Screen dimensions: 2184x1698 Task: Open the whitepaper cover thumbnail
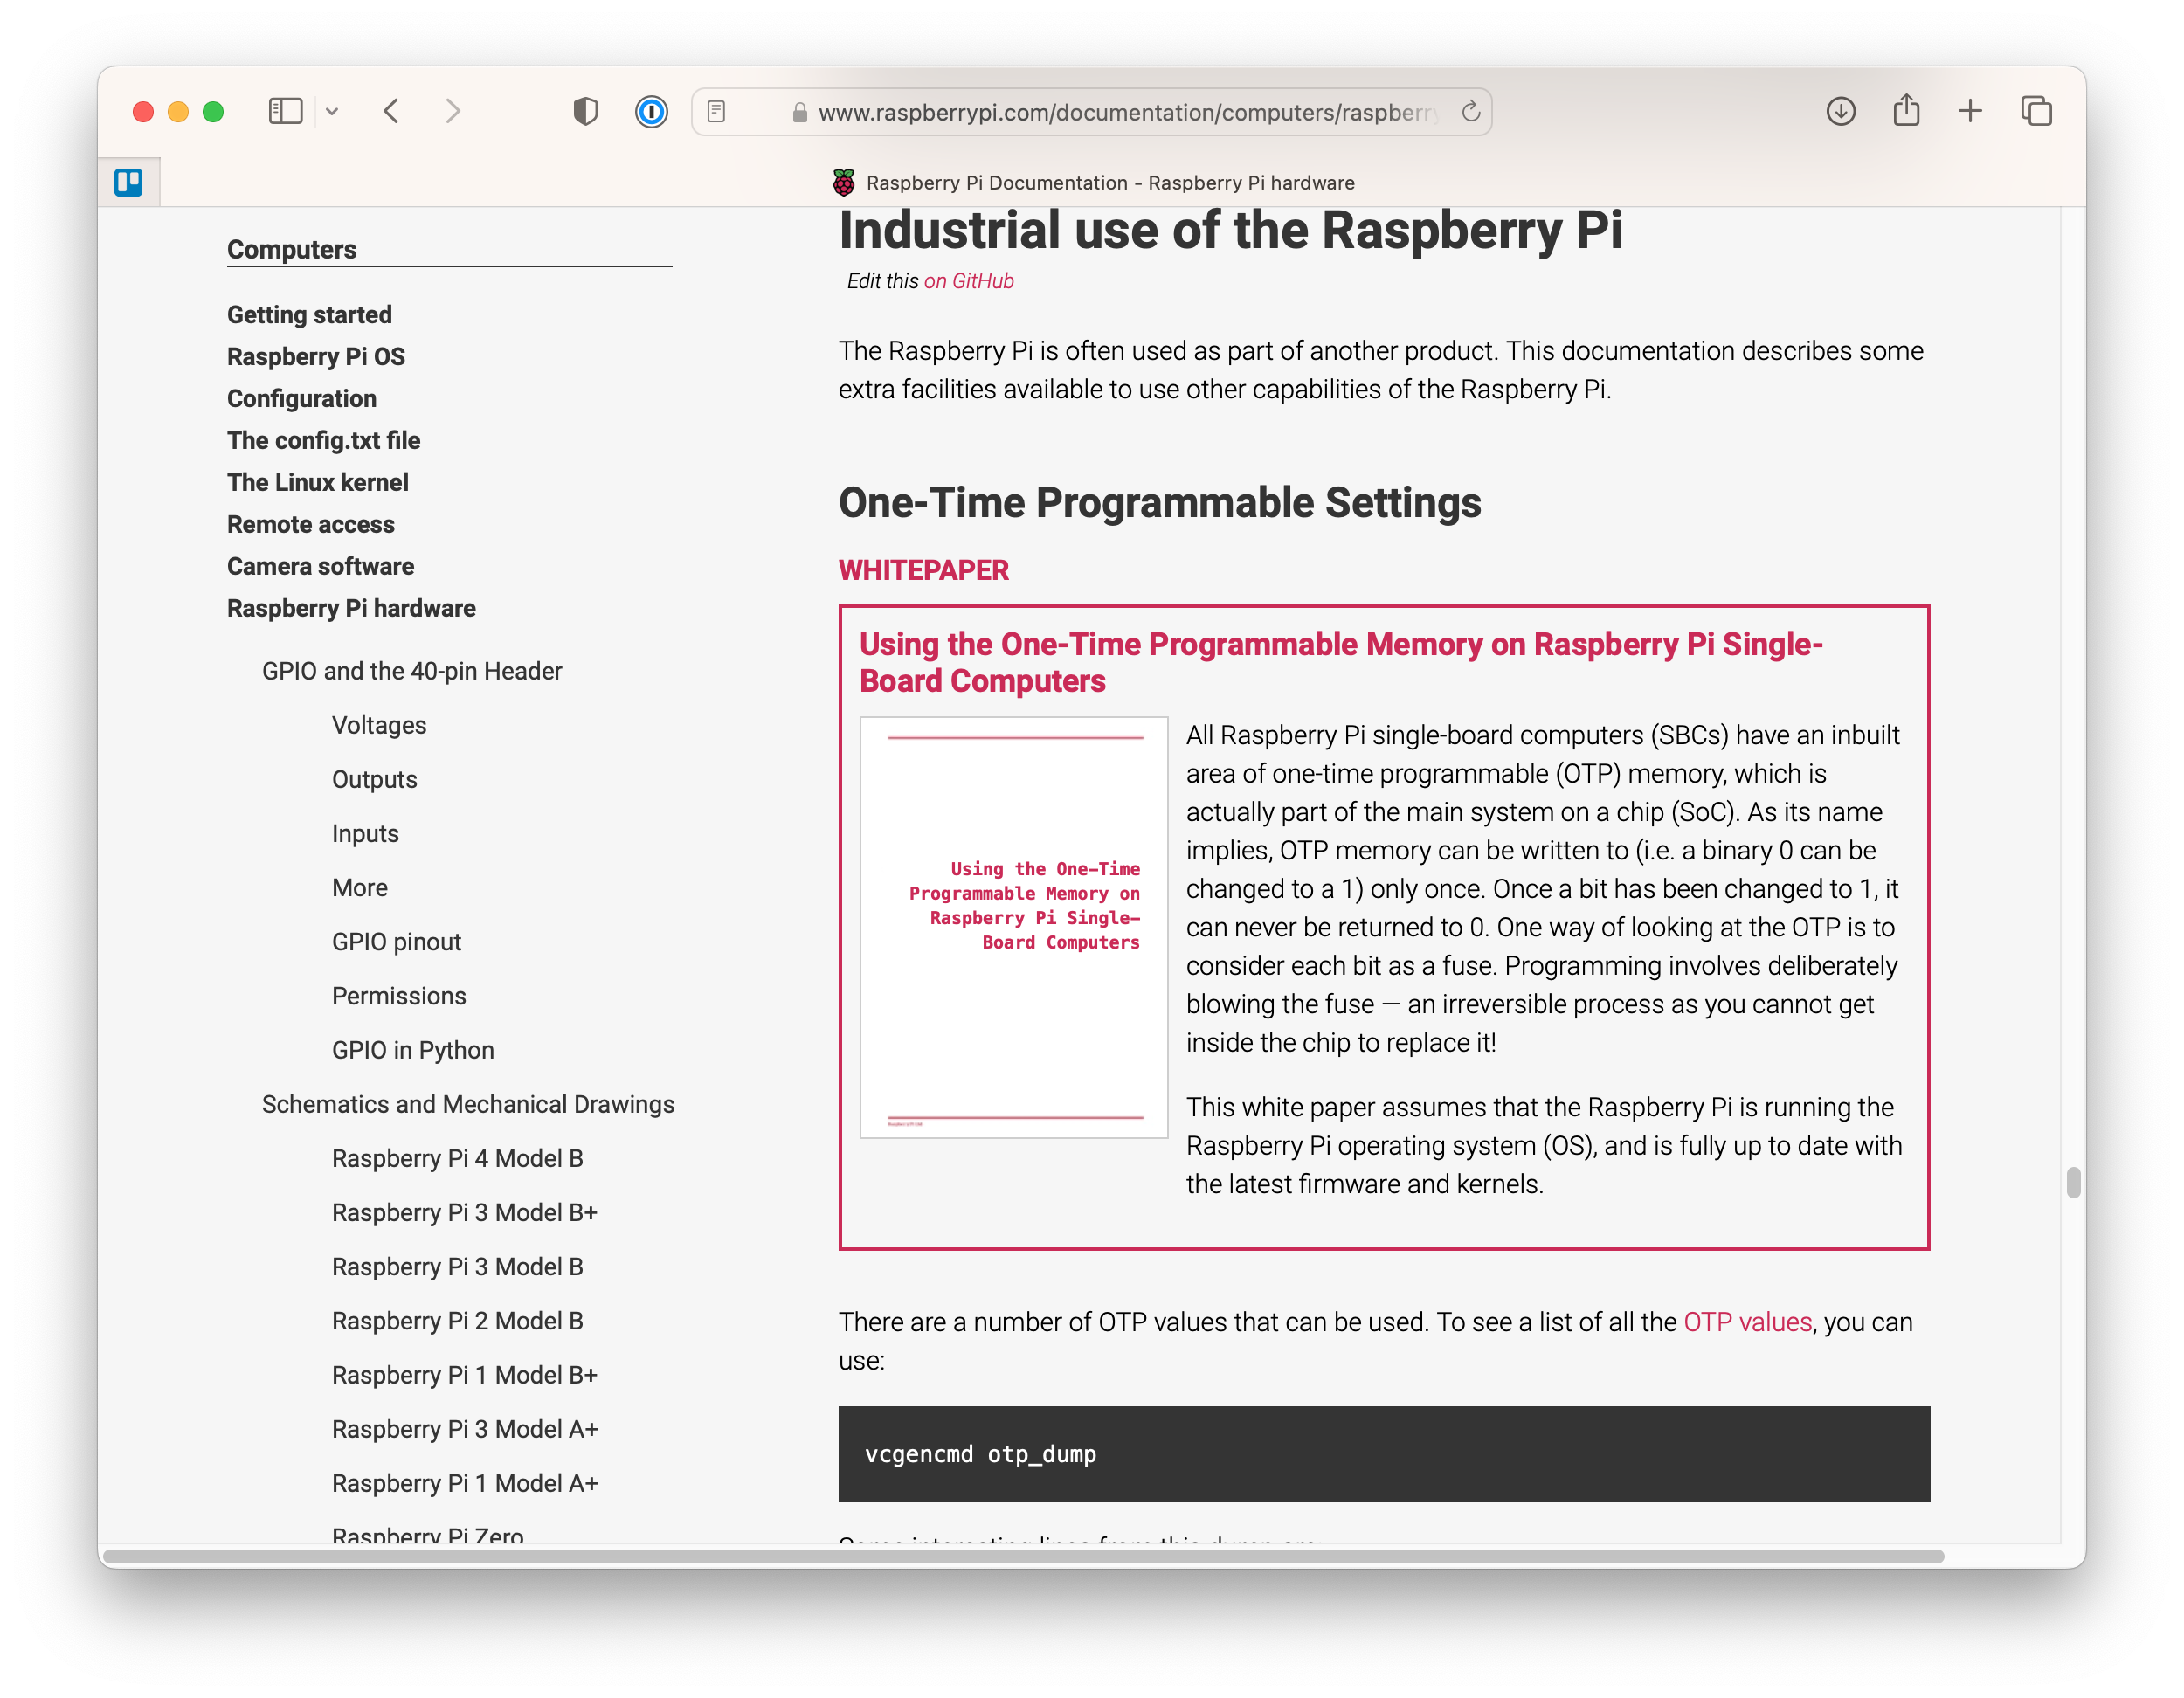[x=1013, y=926]
